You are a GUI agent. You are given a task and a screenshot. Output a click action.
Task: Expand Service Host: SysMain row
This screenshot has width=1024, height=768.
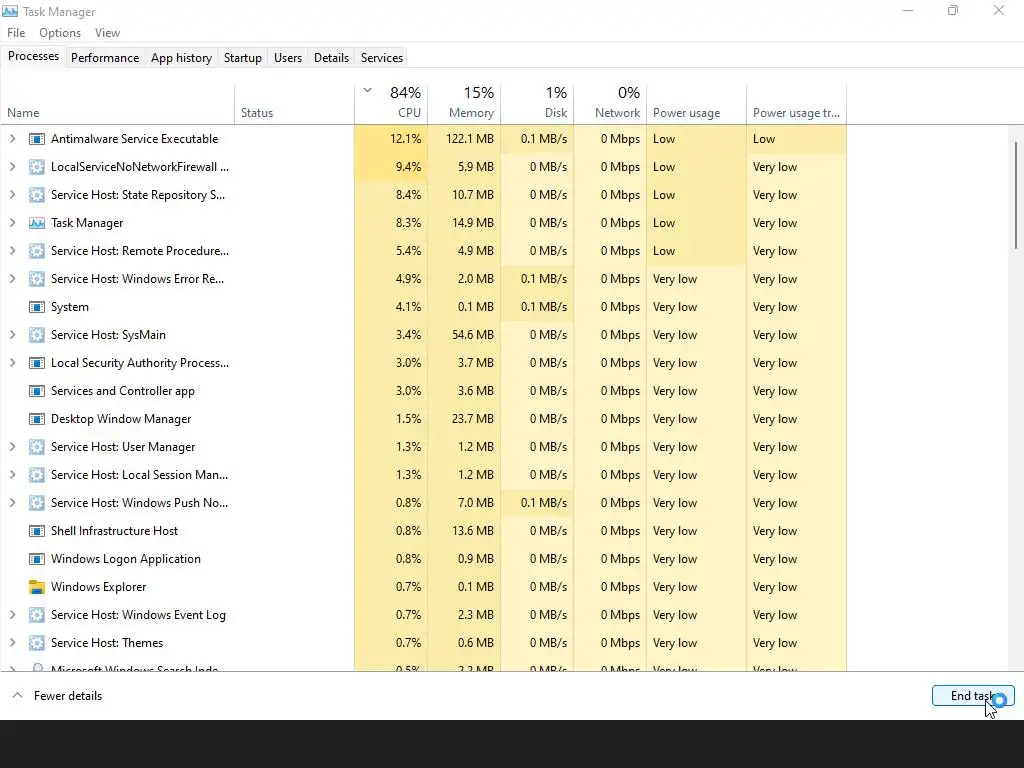(12, 334)
